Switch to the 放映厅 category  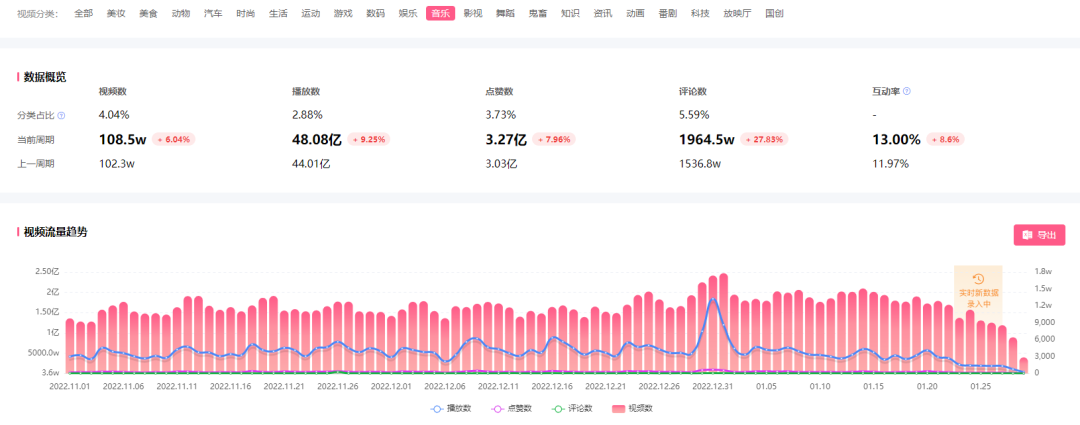point(737,14)
